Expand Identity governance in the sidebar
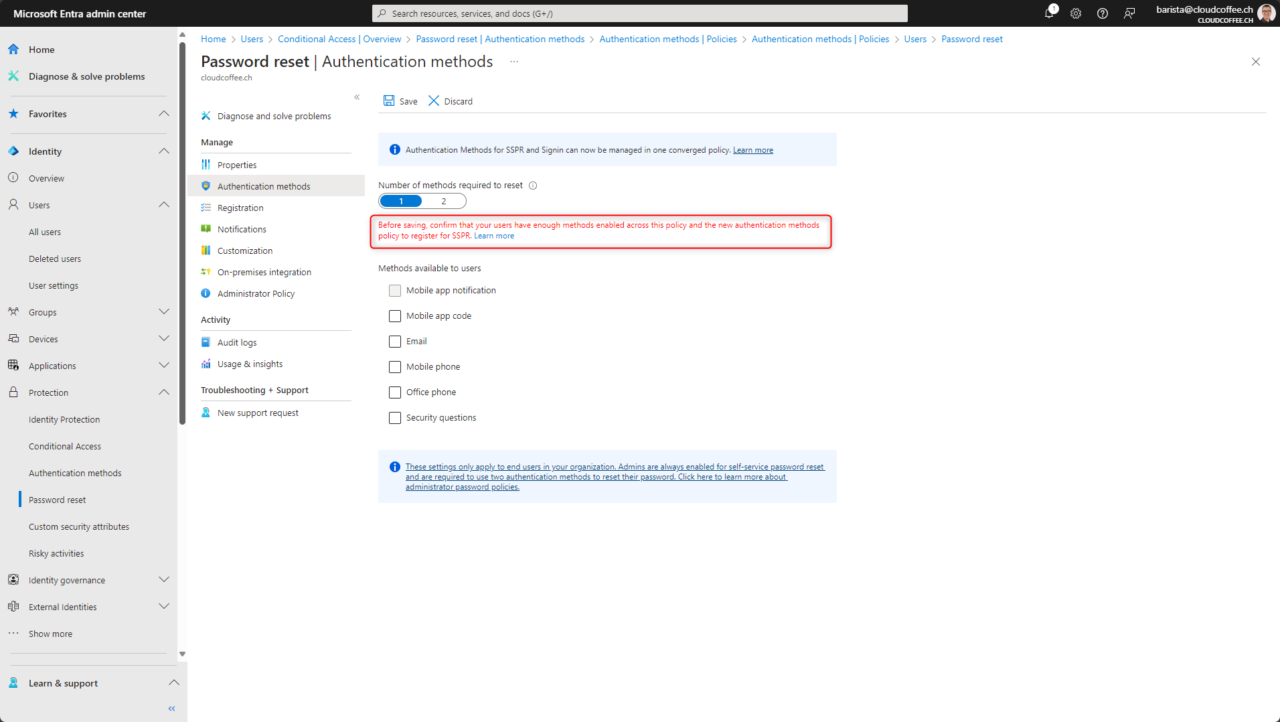 click(163, 579)
